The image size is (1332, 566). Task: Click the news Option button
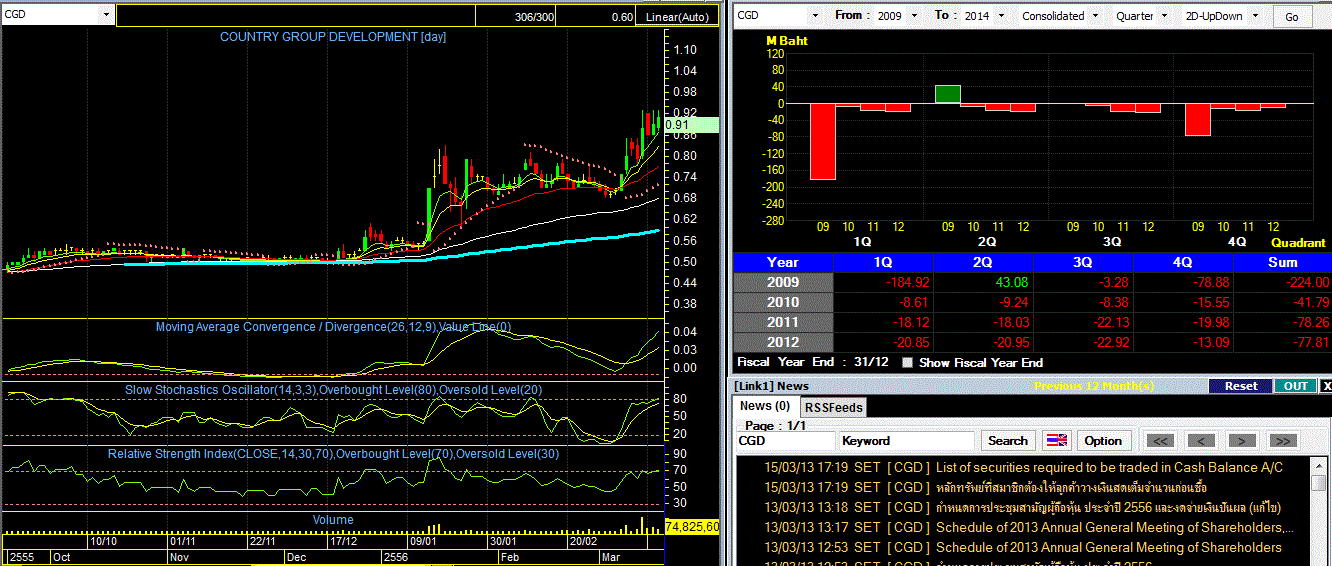point(1103,441)
